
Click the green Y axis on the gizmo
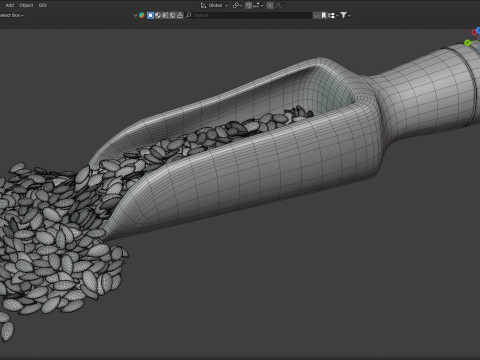tap(467, 43)
